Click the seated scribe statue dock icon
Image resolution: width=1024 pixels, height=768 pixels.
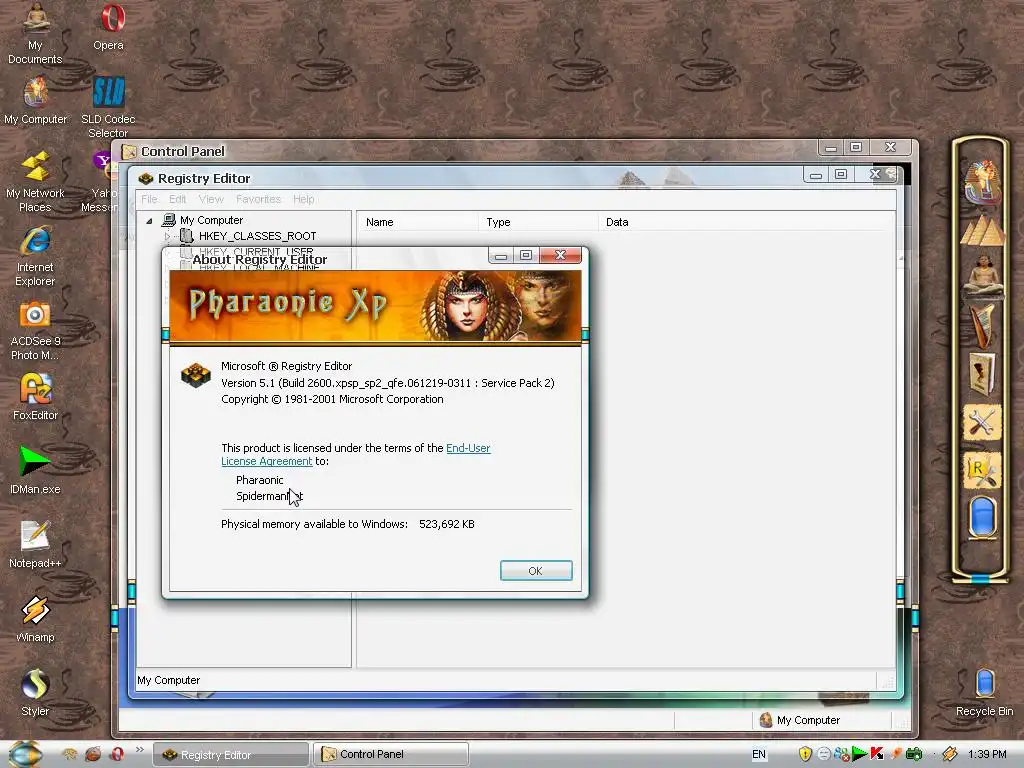[x=984, y=277]
